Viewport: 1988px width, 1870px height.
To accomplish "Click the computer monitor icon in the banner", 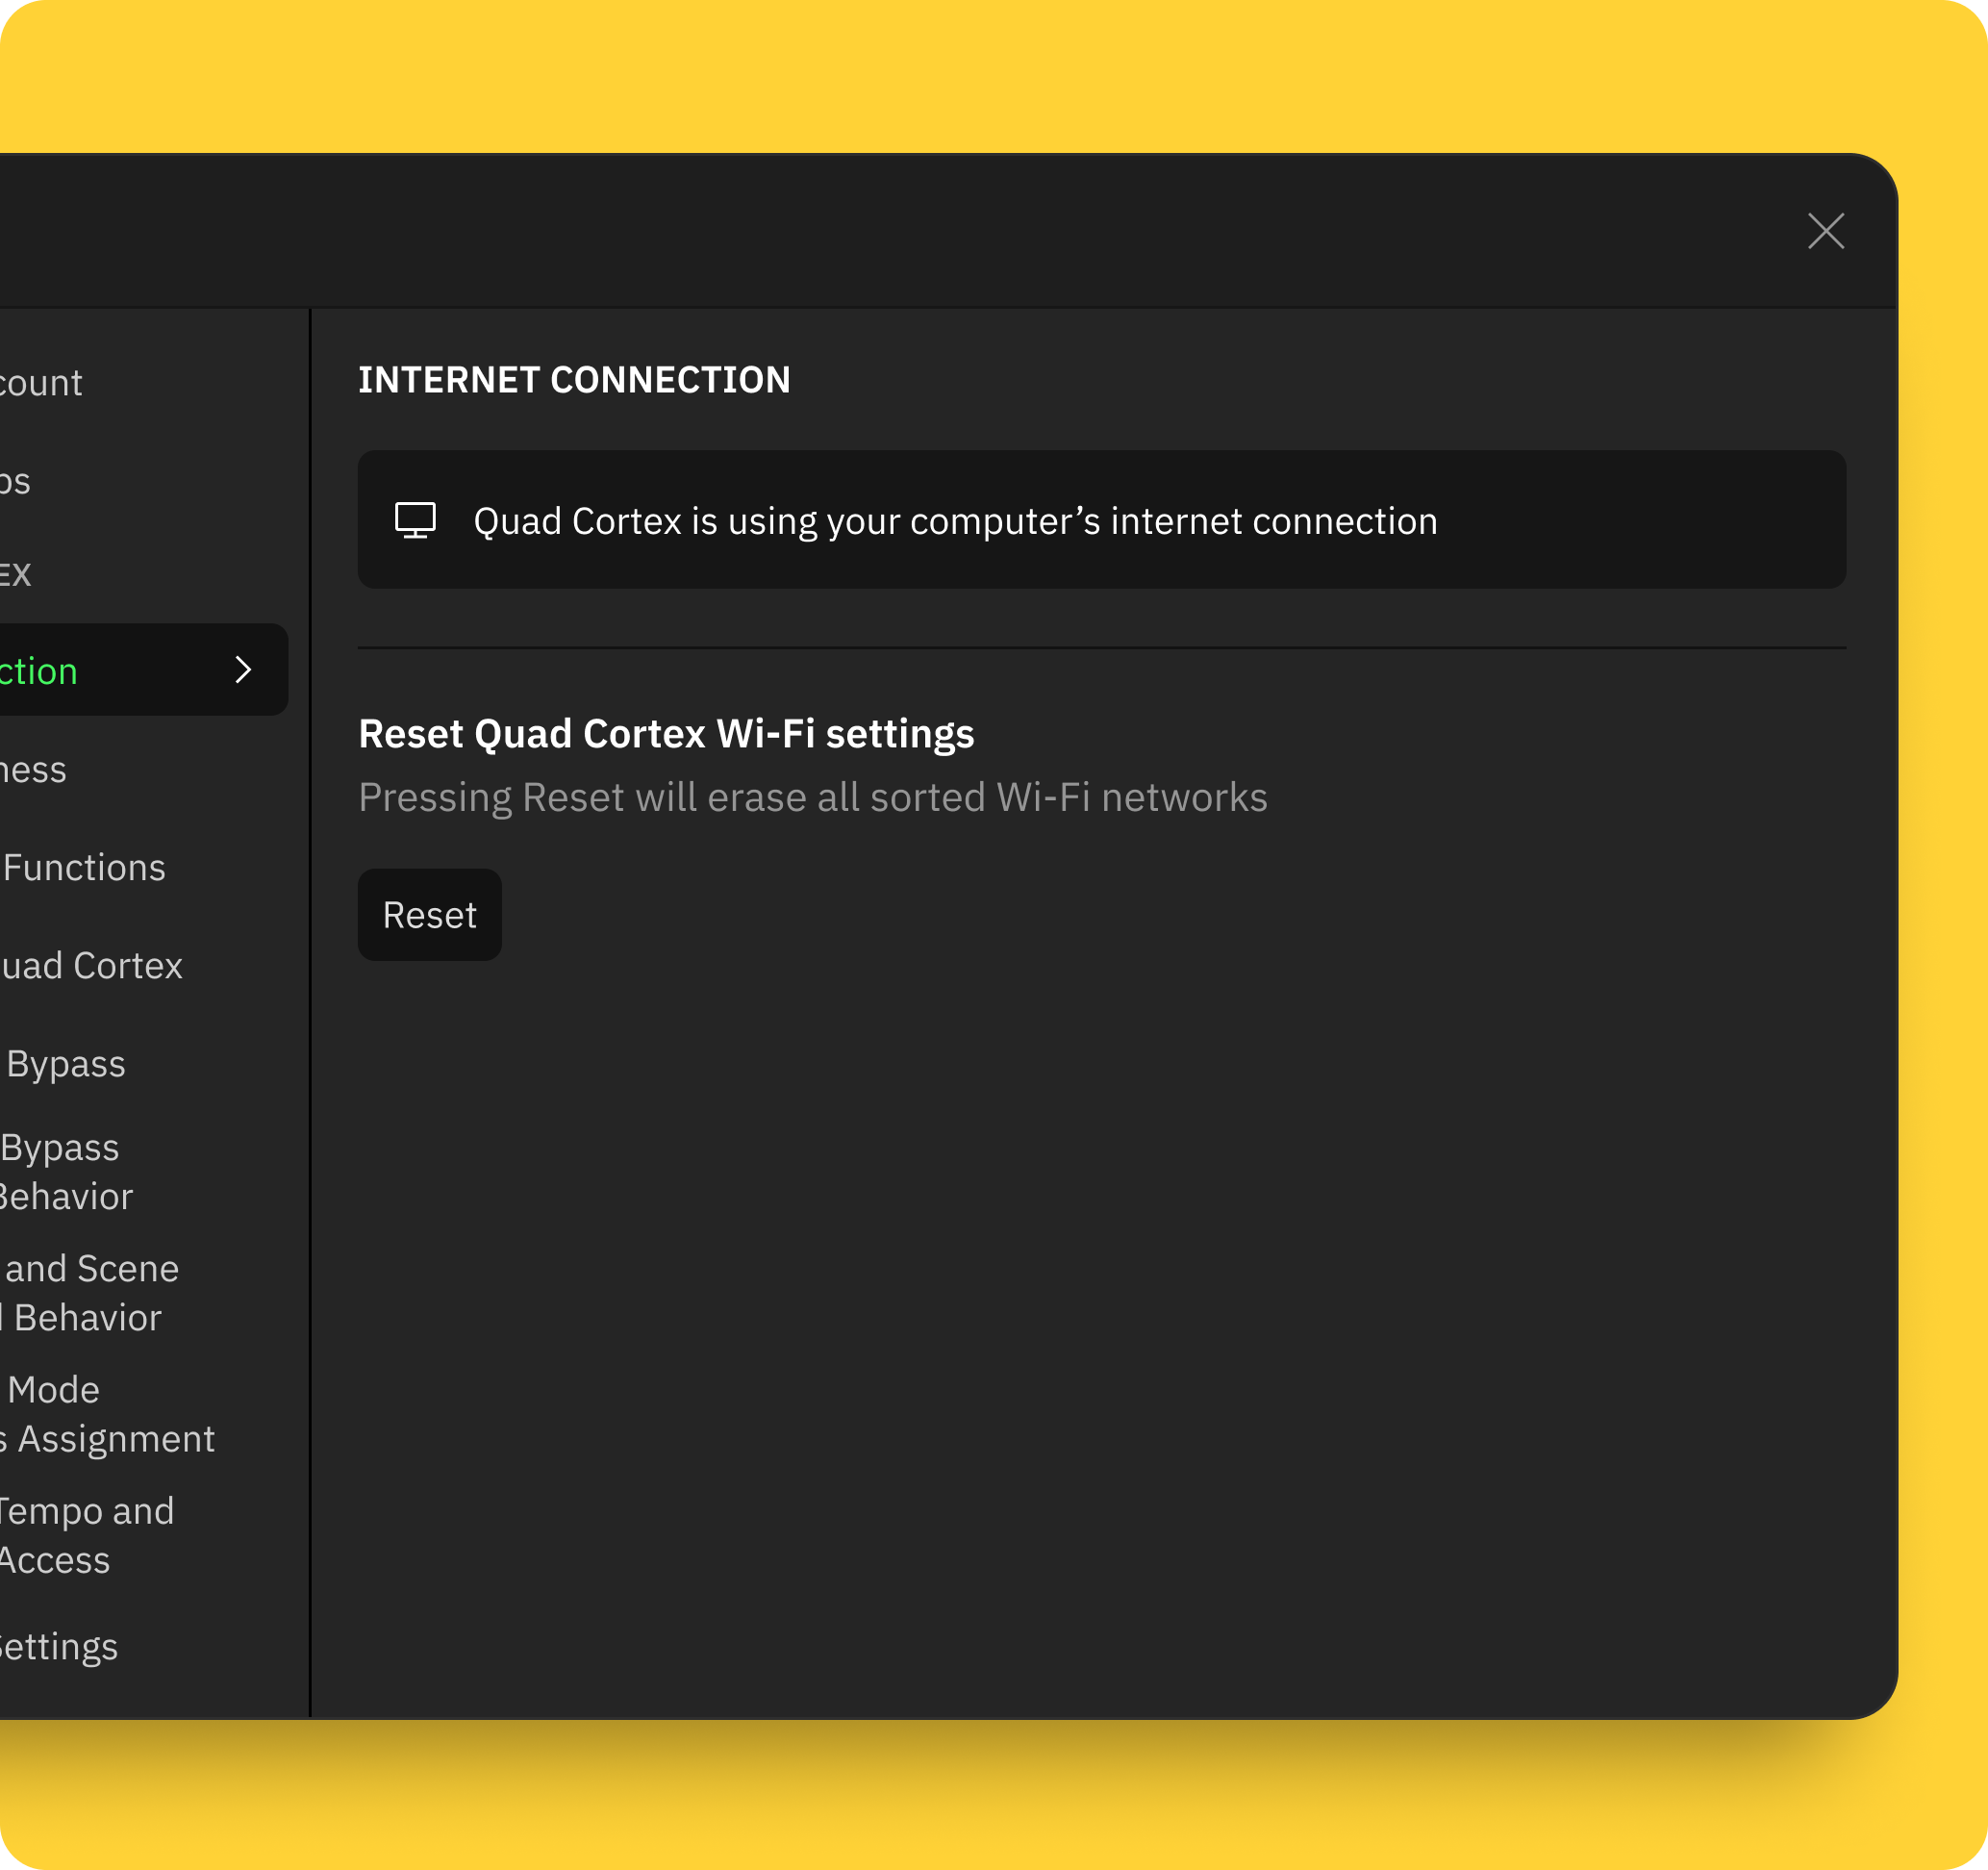I will point(415,521).
